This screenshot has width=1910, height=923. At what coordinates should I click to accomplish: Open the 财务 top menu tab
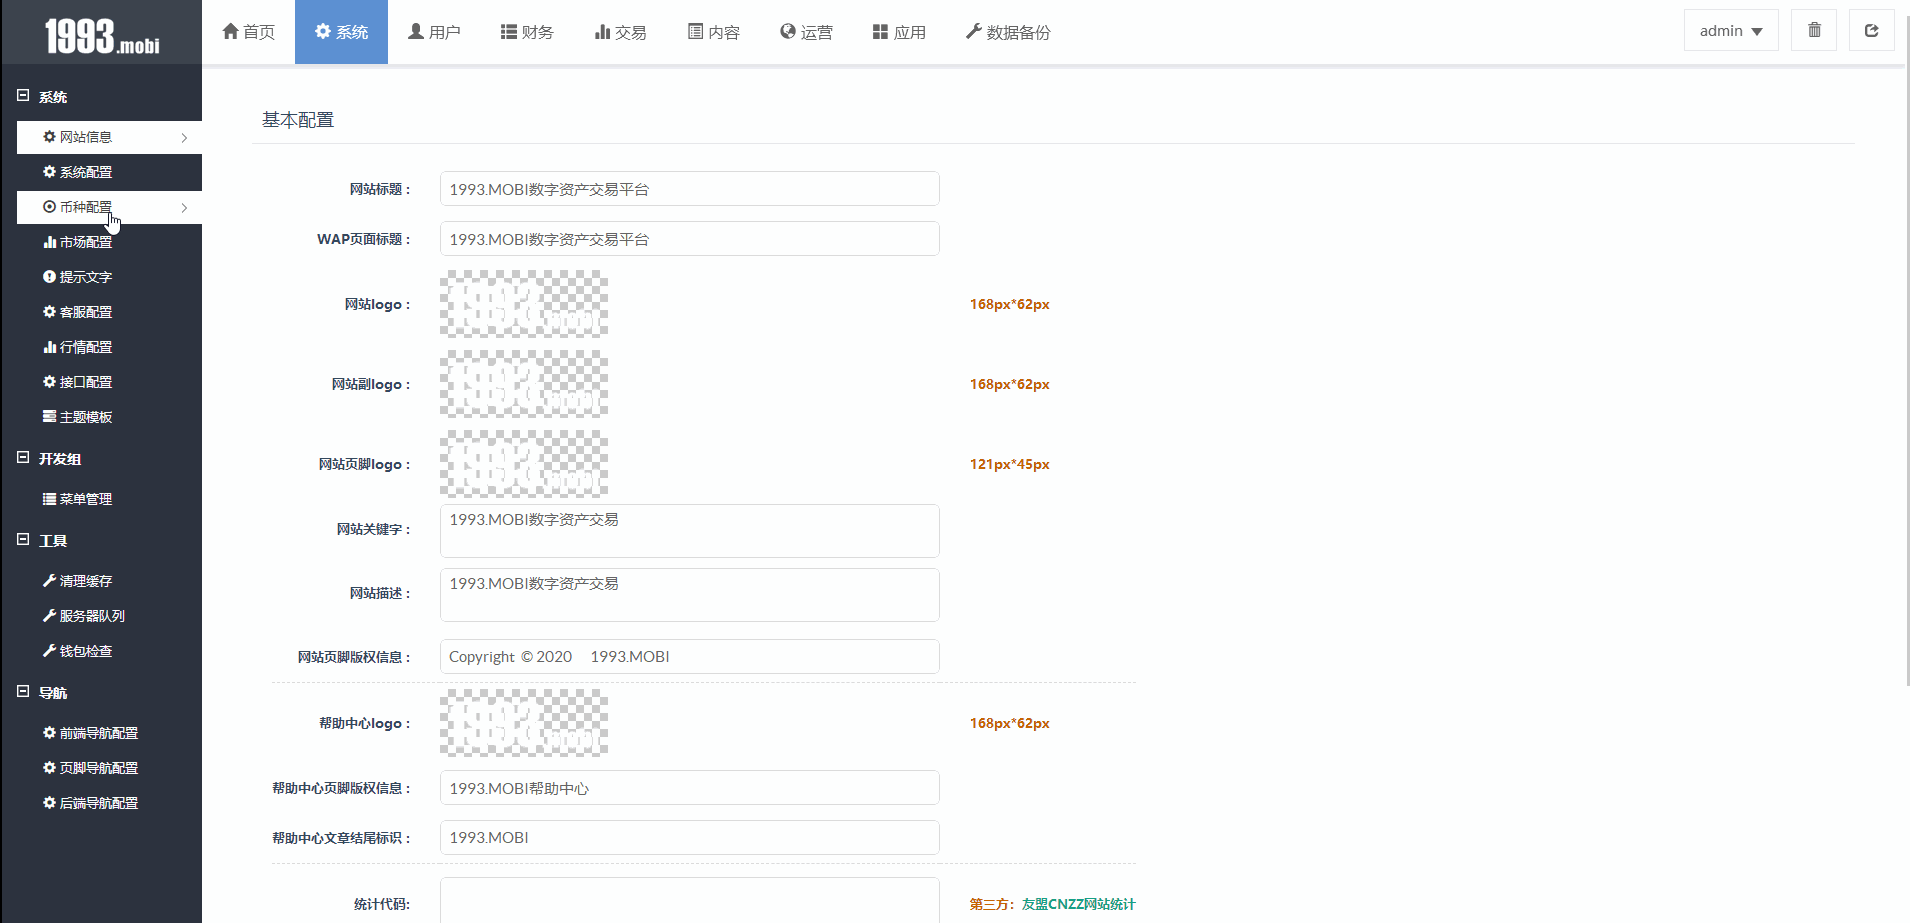(x=527, y=32)
